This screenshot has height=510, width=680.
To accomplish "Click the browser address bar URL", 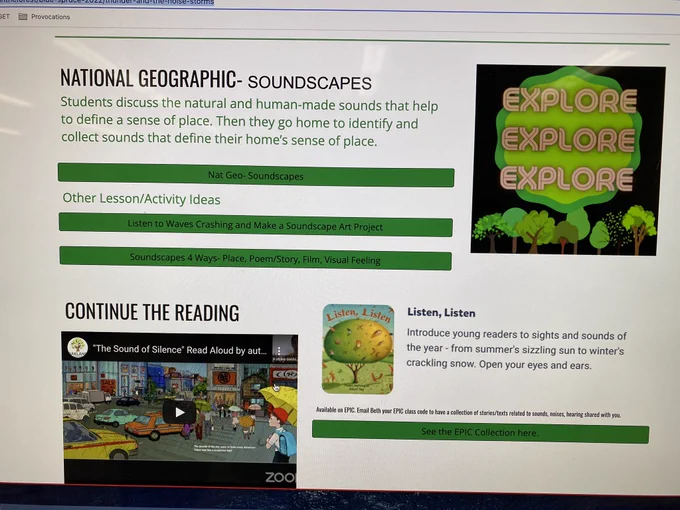I will coord(107,2).
